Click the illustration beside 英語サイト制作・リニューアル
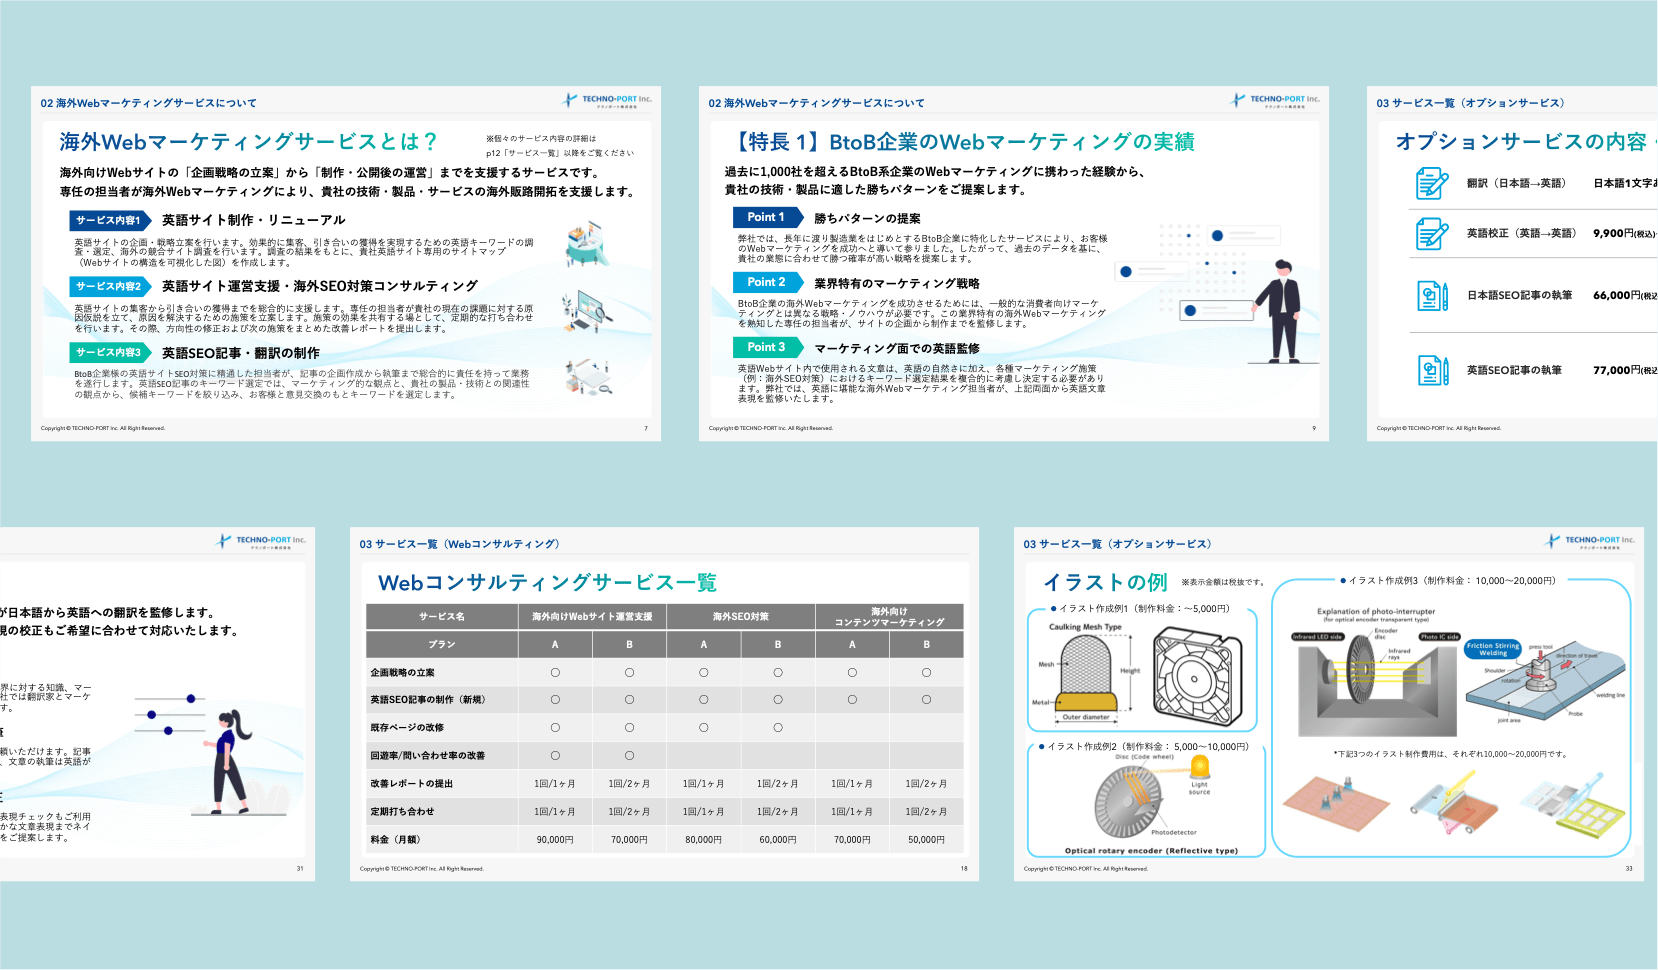1658x970 pixels. 587,244
